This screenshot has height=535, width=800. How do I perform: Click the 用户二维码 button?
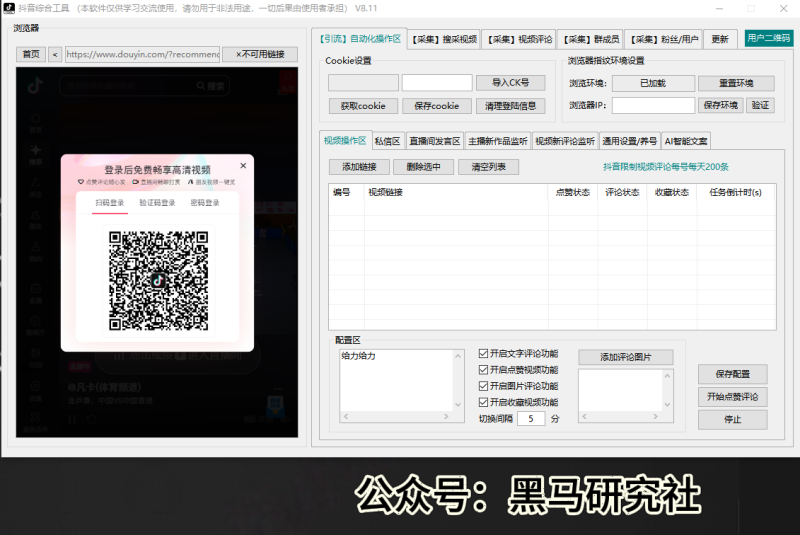[x=769, y=38]
